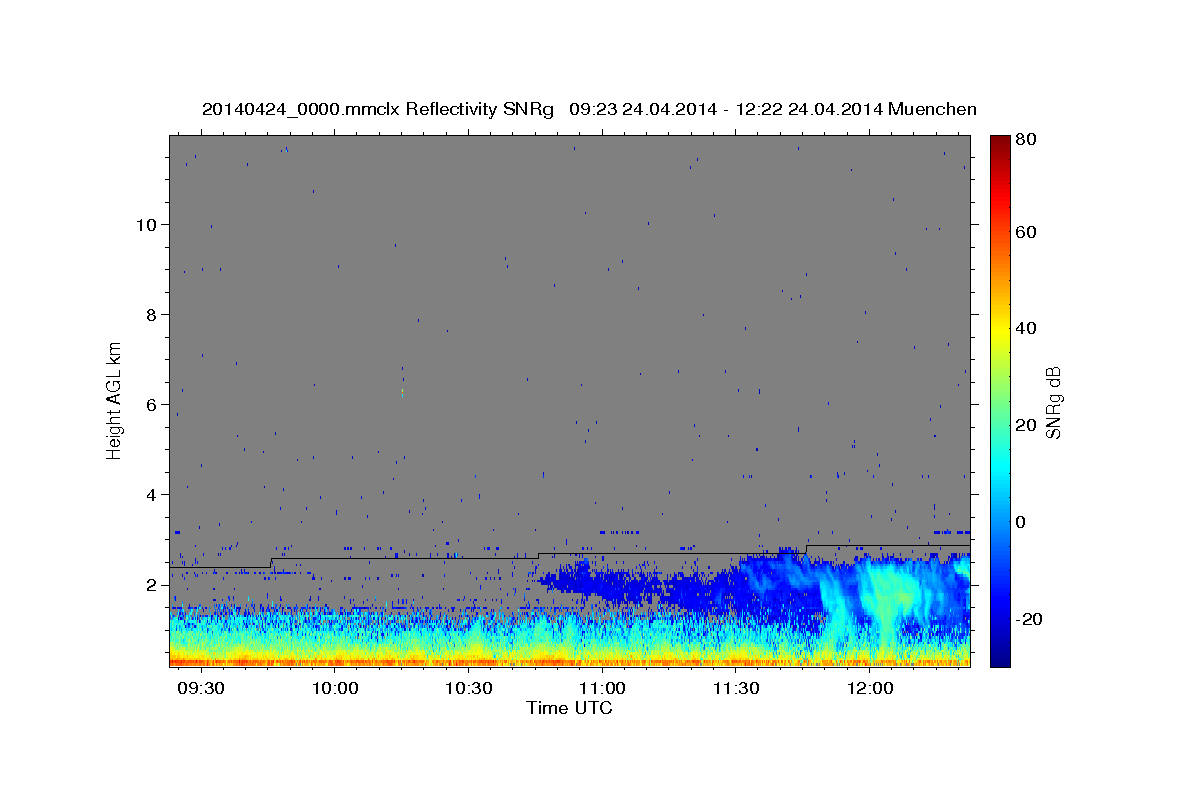This screenshot has height=800, width=1200.
Task: Click the green middle section of the colorbar
Action: point(1000,400)
